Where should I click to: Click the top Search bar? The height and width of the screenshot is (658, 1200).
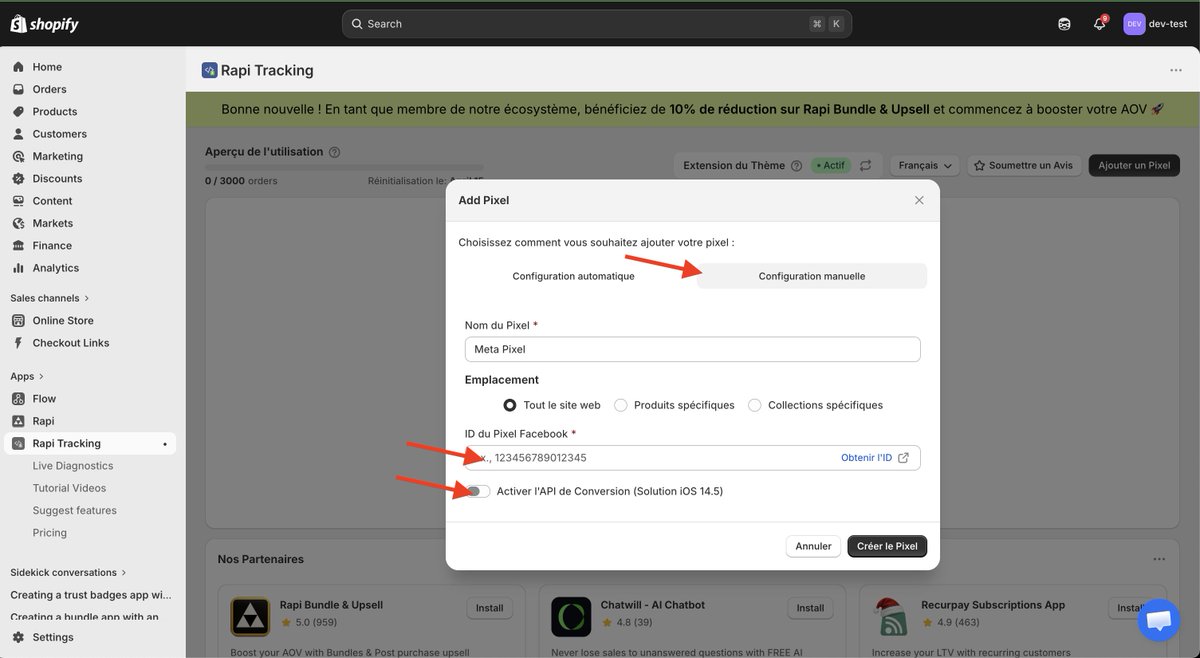pyautogui.click(x=597, y=24)
